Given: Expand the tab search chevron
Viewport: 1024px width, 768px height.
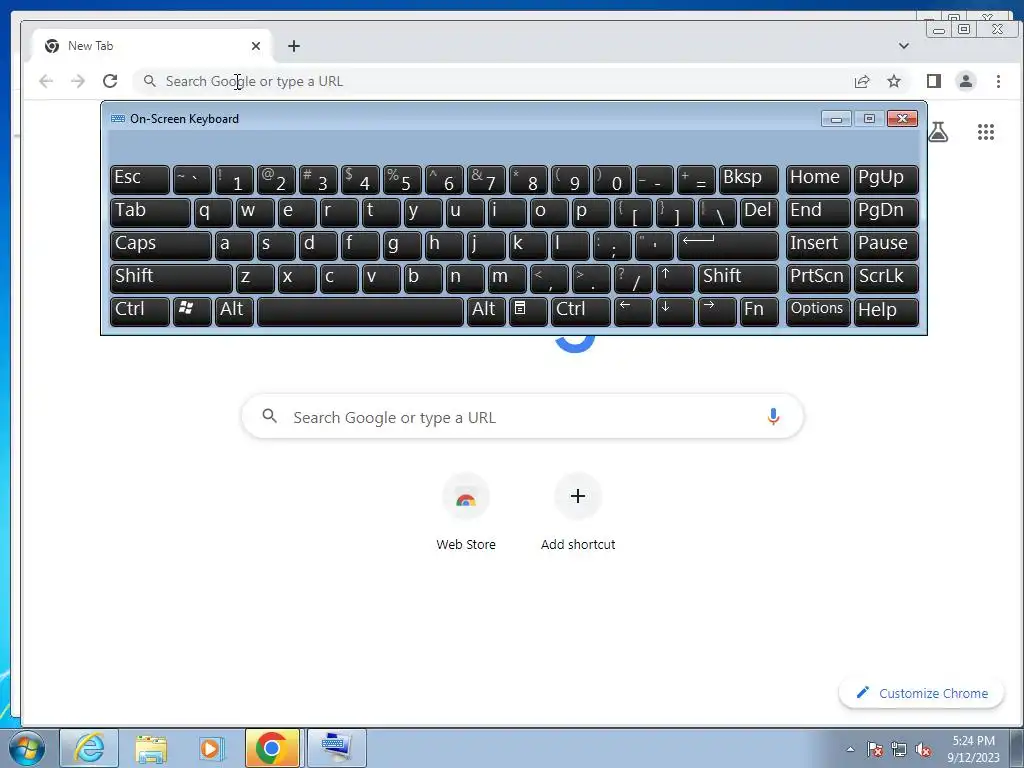Looking at the screenshot, I should [x=904, y=46].
